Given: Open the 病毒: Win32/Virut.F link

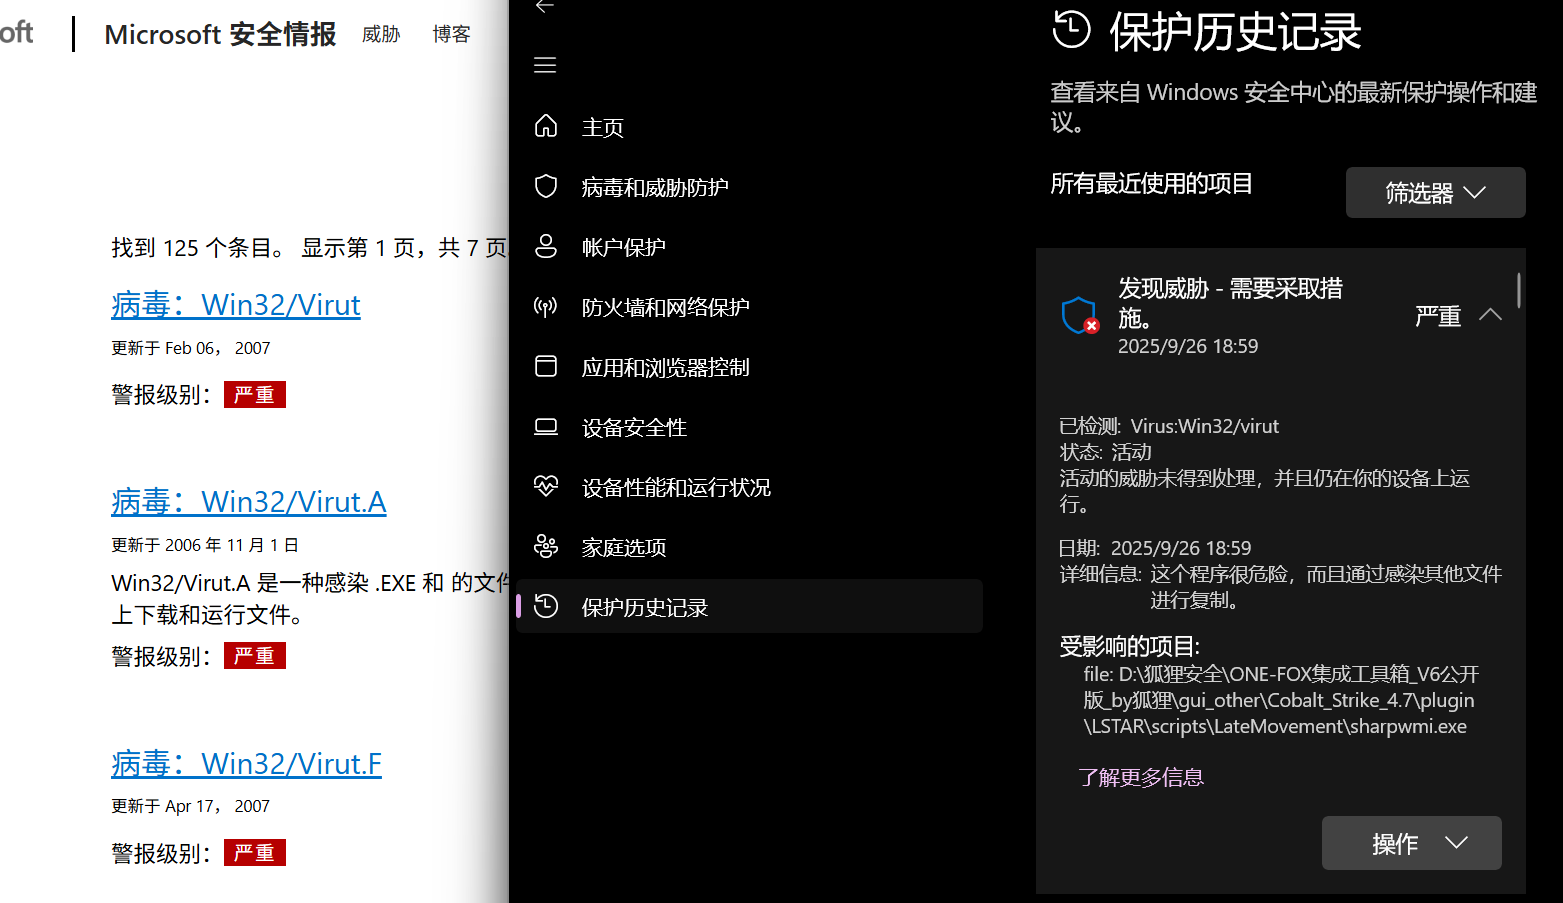Looking at the screenshot, I should [x=246, y=763].
